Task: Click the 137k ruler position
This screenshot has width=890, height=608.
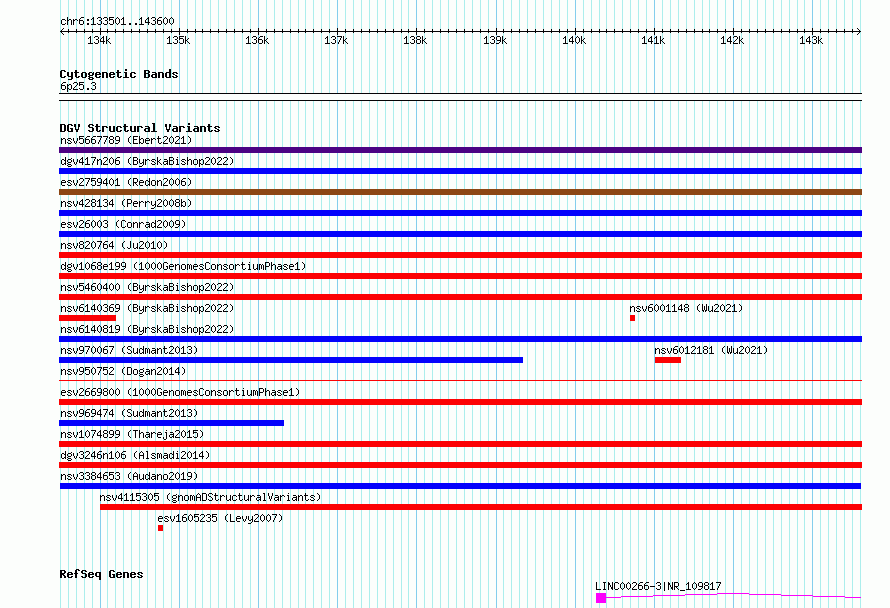Action: pyautogui.click(x=336, y=40)
